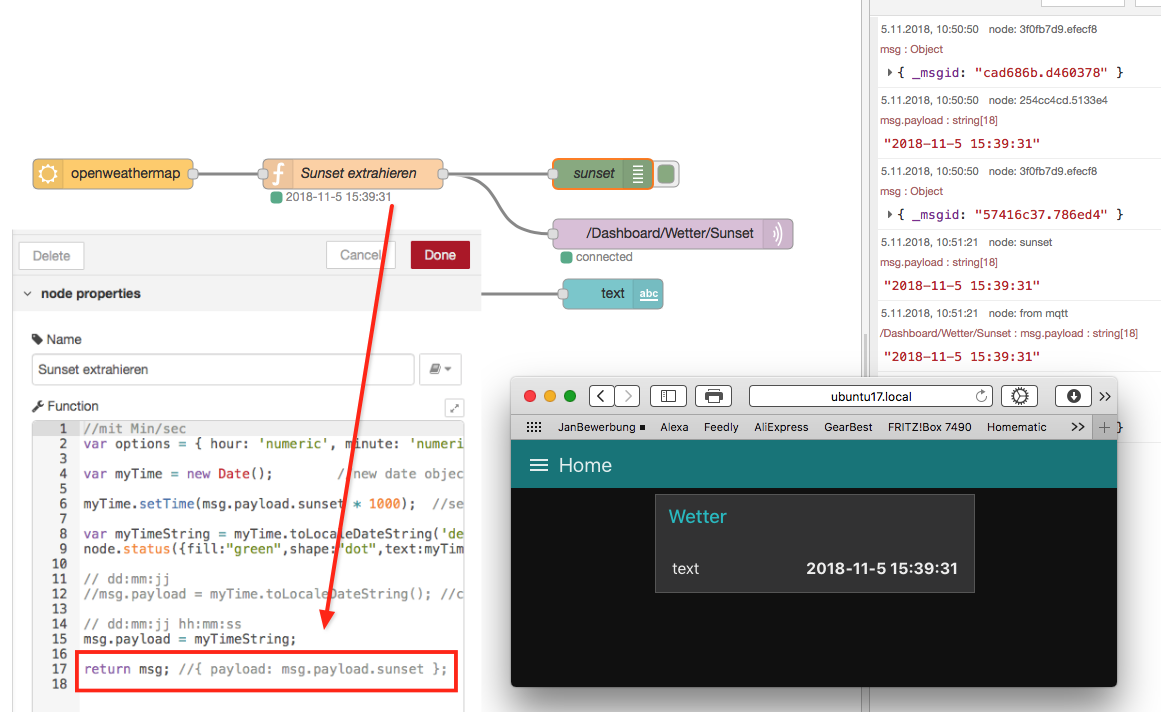Select the openweathermap node
This screenshot has height=712, width=1161.
[113, 174]
